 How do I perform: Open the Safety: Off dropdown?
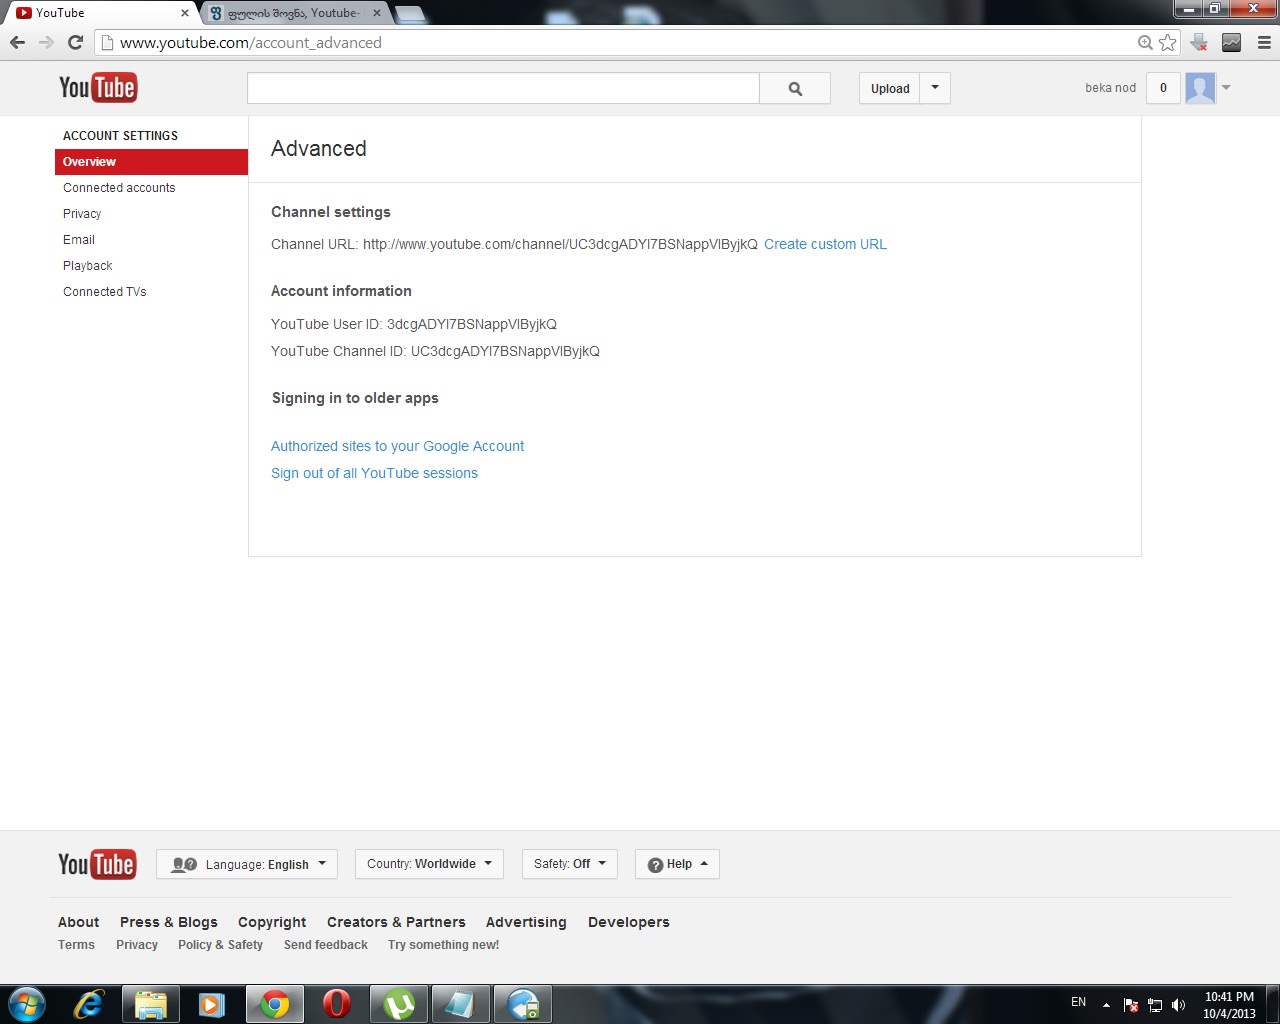[570, 864]
